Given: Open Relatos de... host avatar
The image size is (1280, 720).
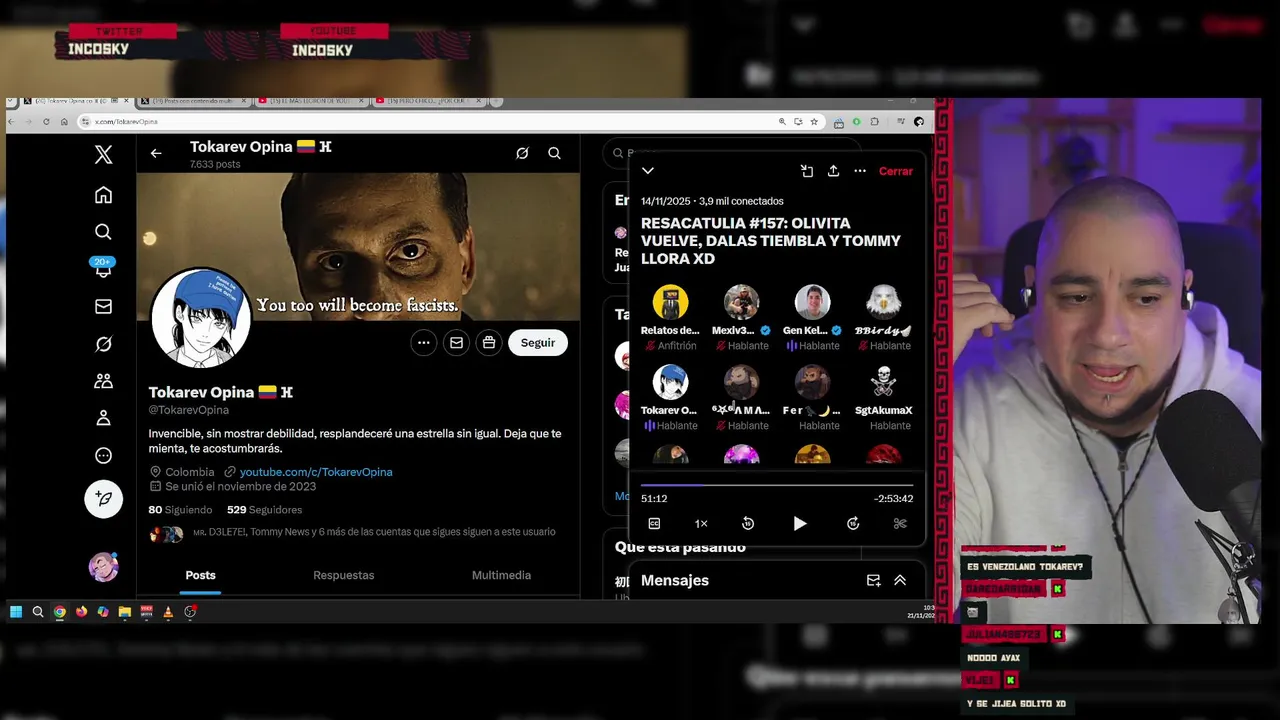Looking at the screenshot, I should coord(670,302).
